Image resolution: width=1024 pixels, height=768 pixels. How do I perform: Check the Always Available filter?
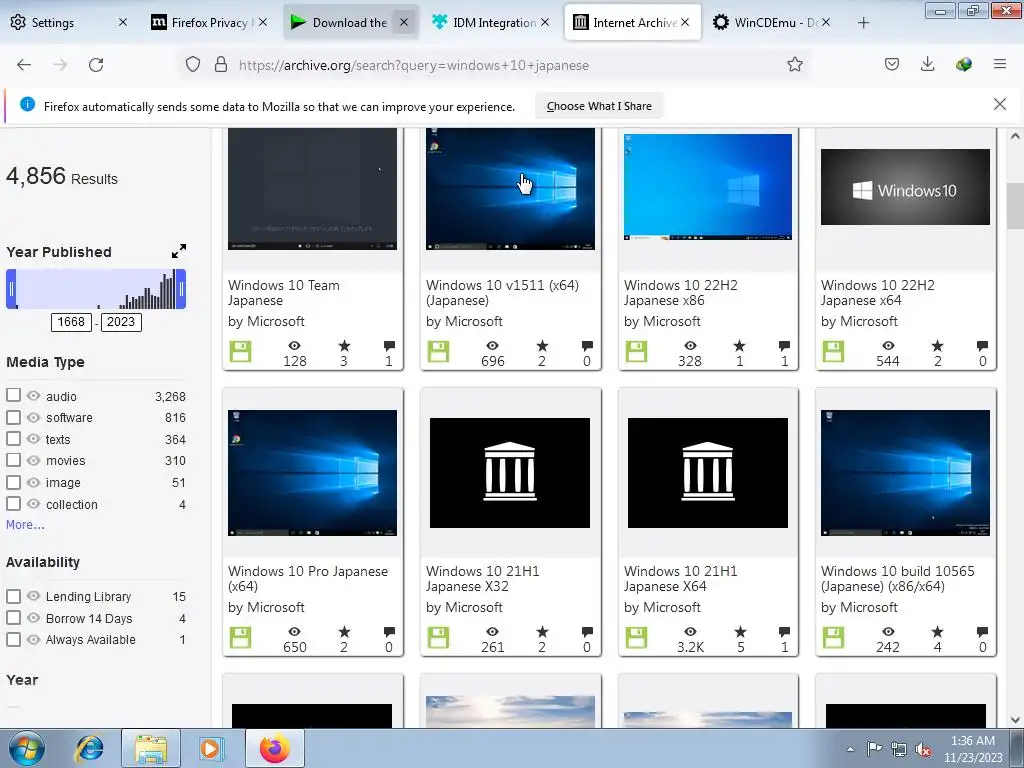13,639
